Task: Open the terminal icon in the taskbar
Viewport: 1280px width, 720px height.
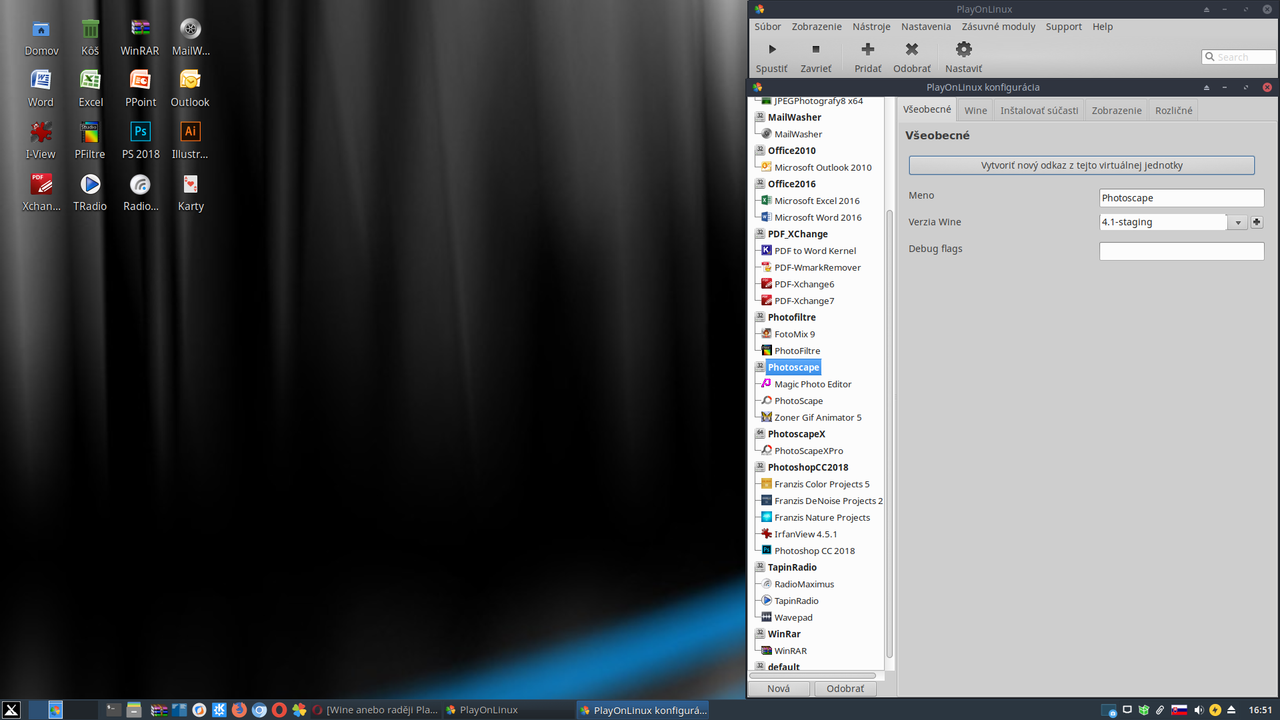Action: (x=113, y=710)
